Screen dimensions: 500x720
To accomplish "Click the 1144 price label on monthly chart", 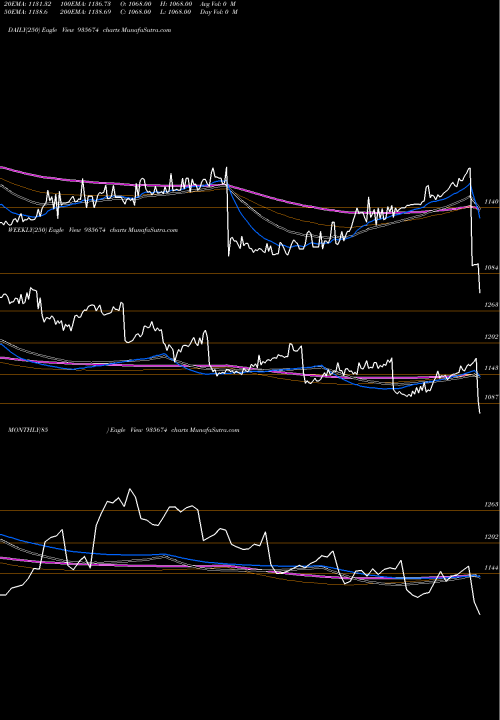I will click(x=492, y=568).
